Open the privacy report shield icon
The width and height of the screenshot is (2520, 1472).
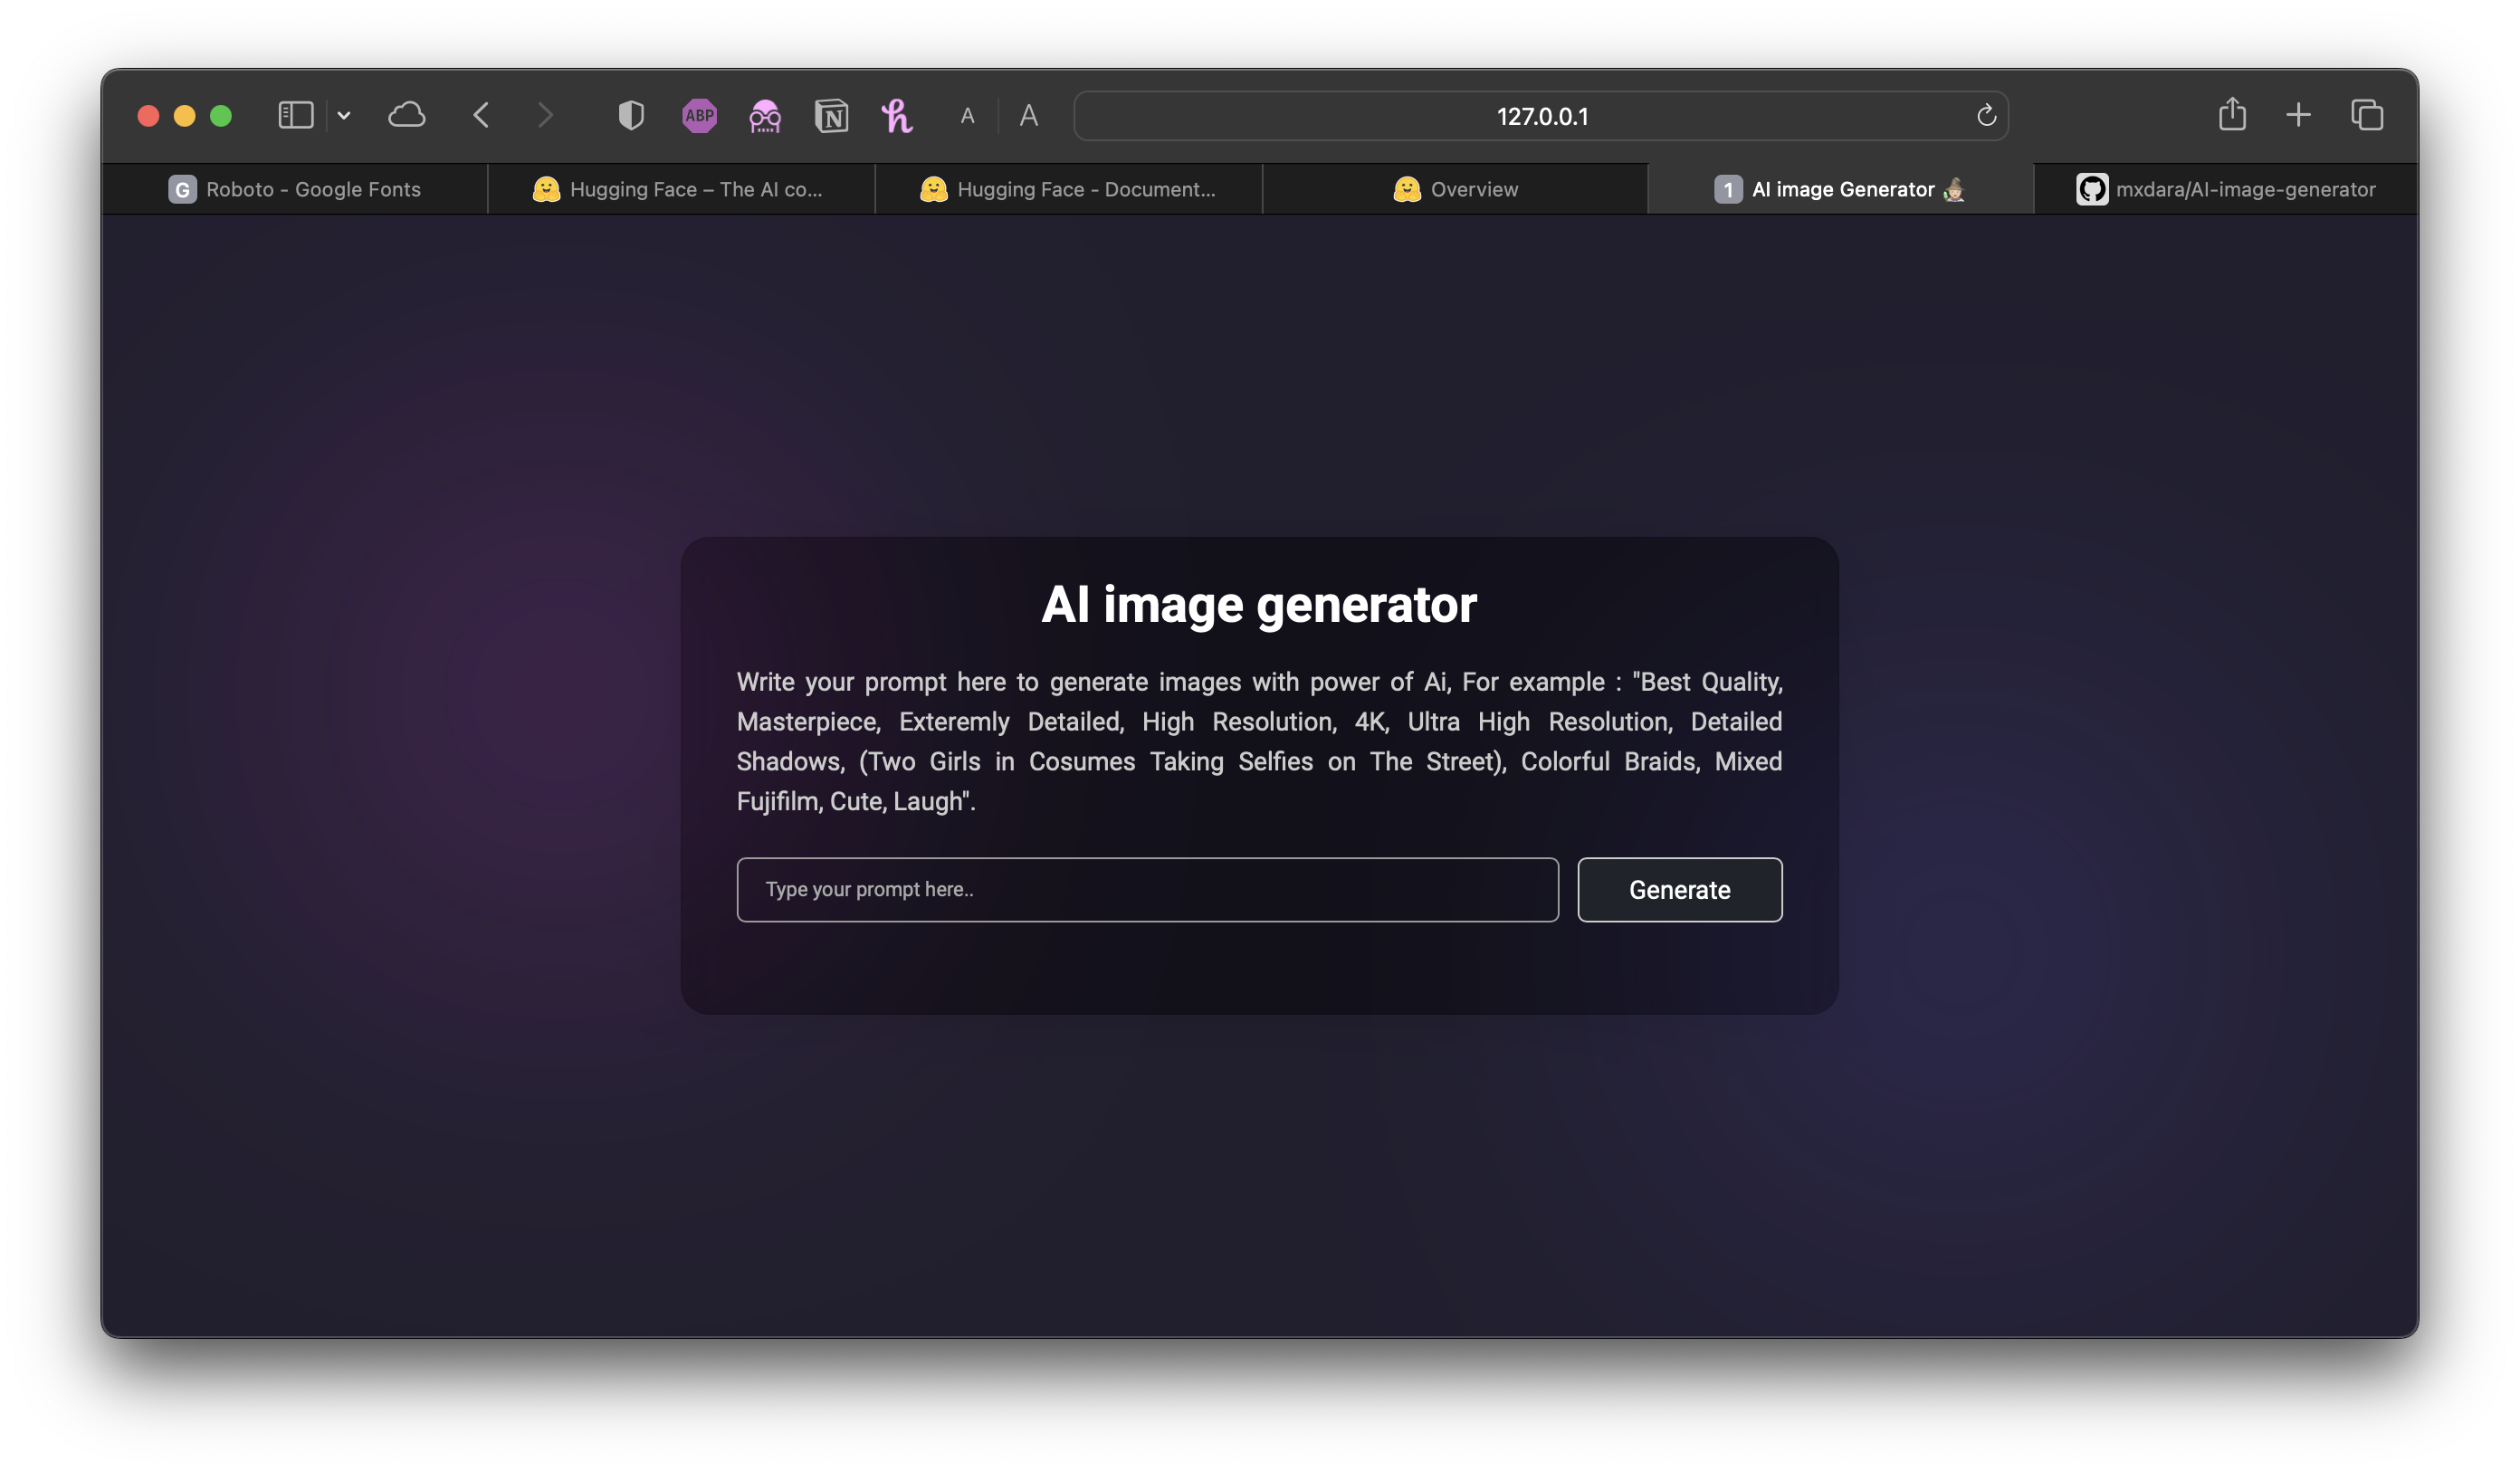631,115
